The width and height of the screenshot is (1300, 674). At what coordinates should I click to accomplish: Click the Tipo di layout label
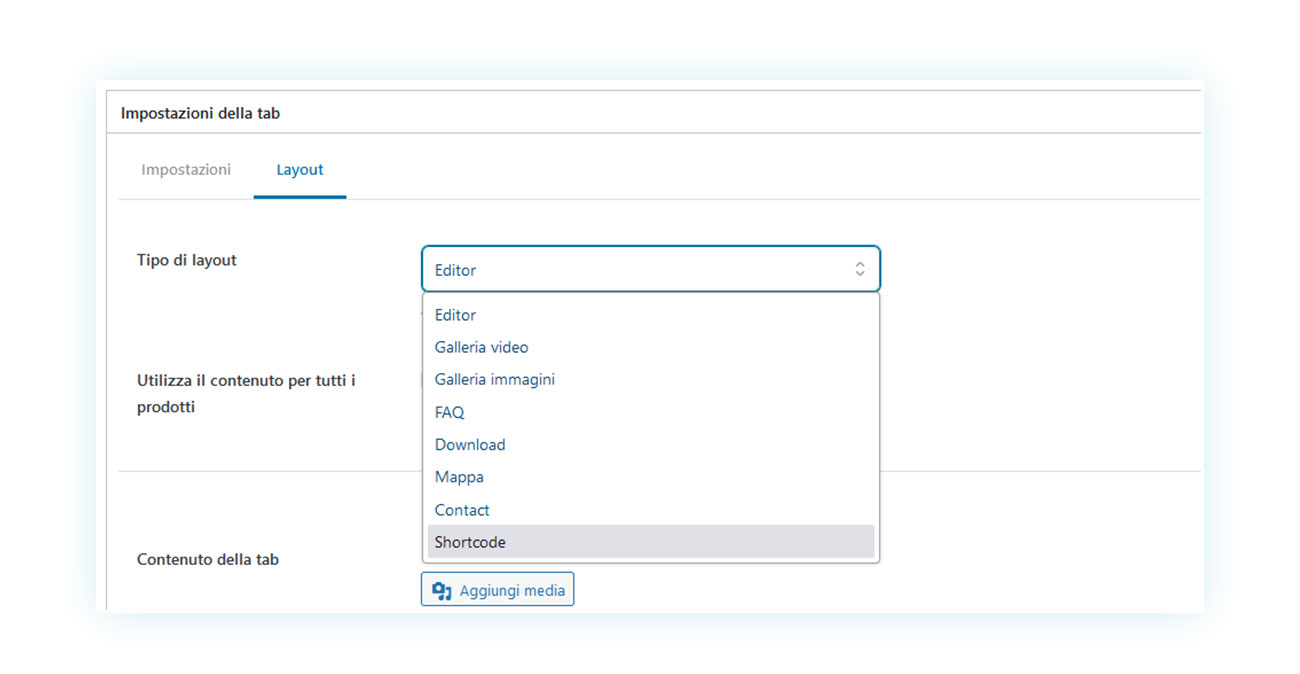187,260
